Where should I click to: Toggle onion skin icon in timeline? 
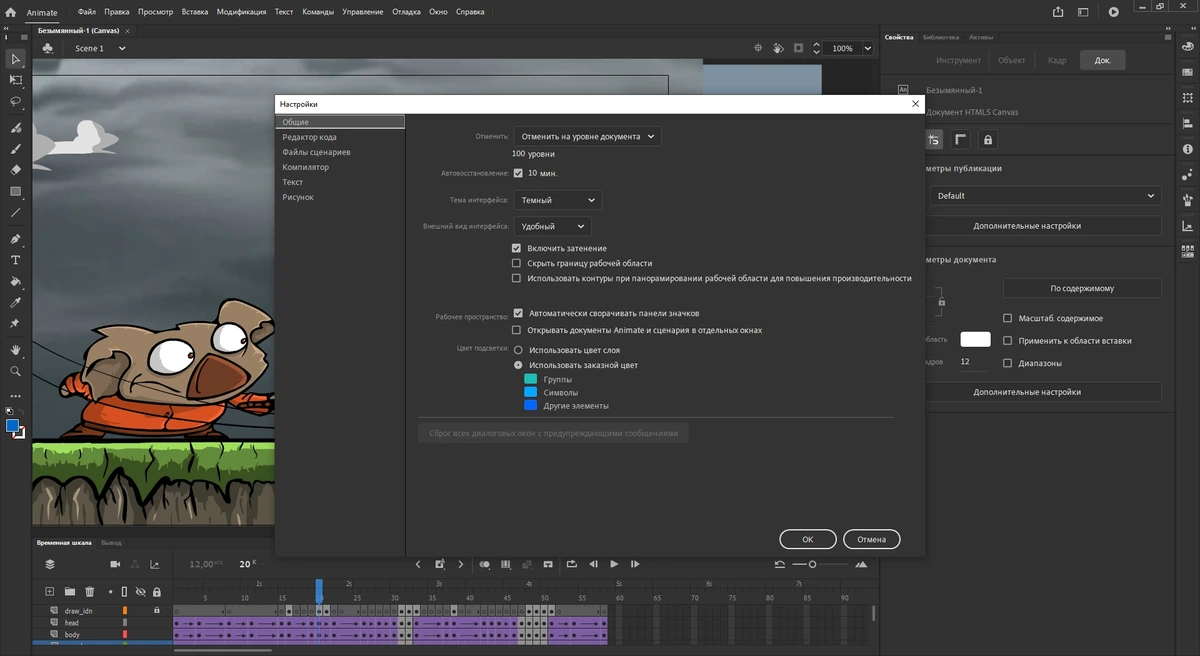[485, 564]
